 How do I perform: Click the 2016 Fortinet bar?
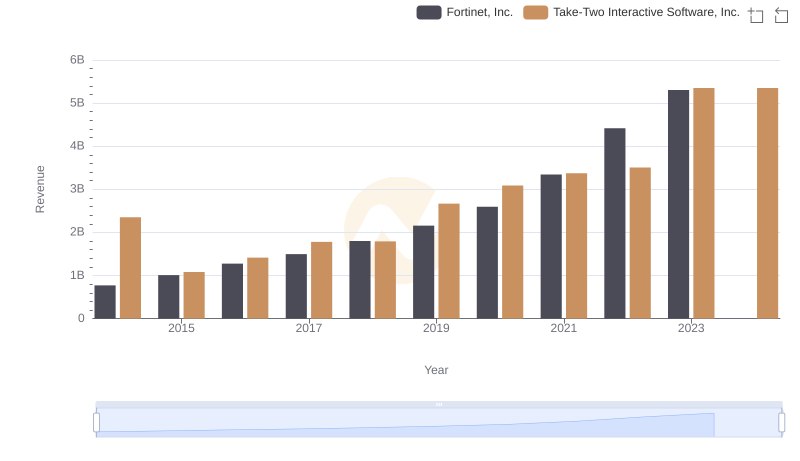pyautogui.click(x=233, y=291)
